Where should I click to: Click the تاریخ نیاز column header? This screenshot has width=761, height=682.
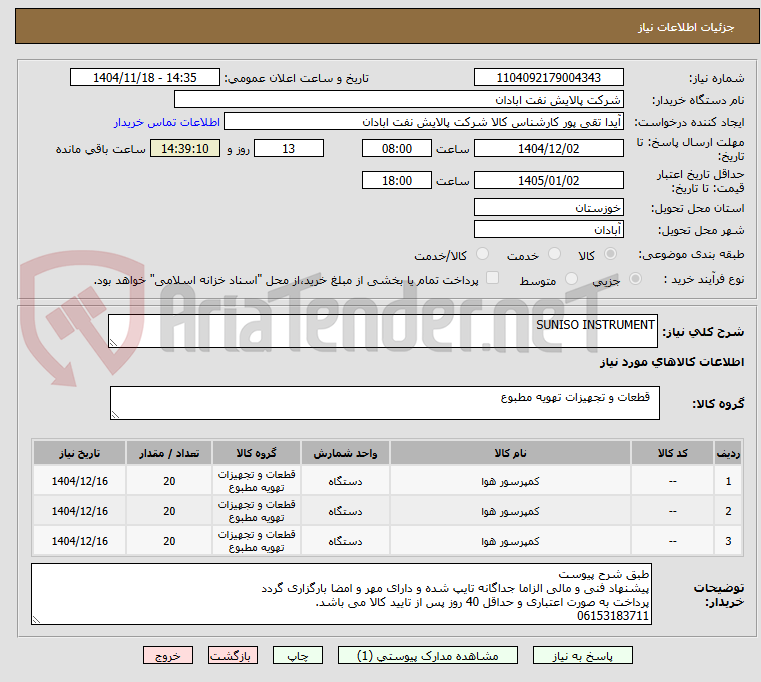(x=80, y=453)
